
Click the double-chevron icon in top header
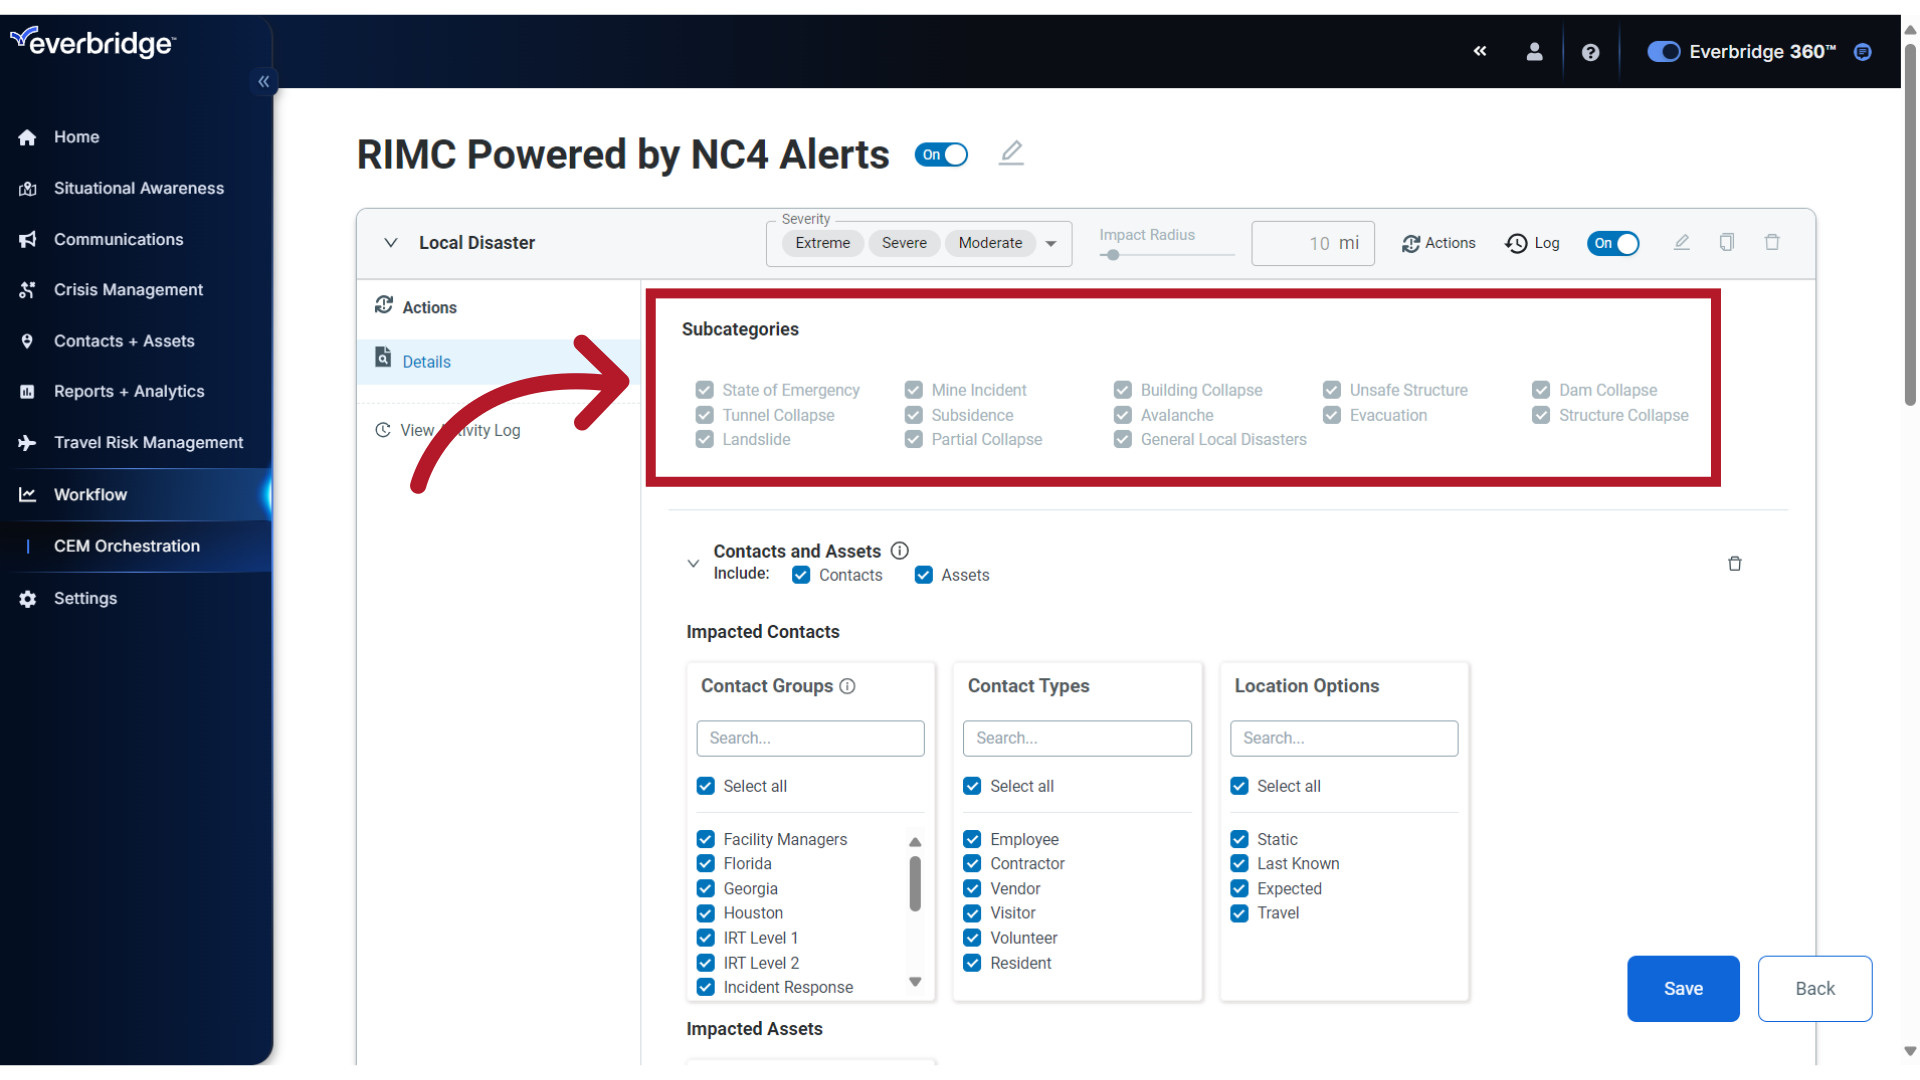pyautogui.click(x=1480, y=51)
